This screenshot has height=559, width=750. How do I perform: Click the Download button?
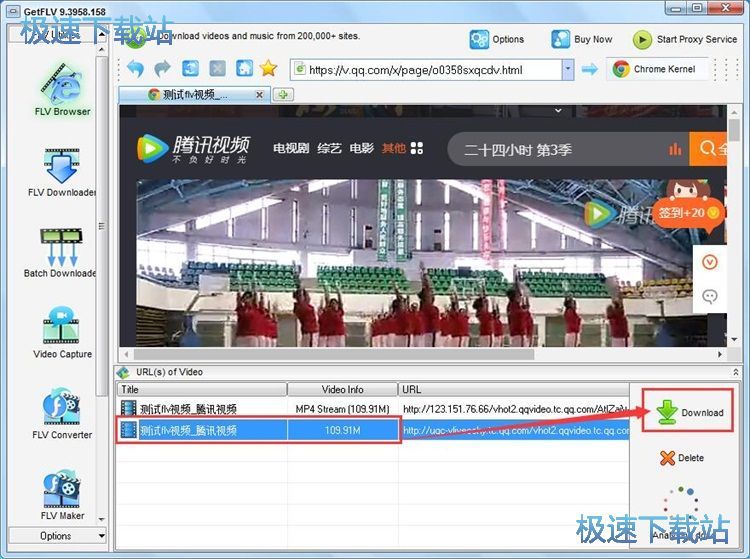point(689,412)
